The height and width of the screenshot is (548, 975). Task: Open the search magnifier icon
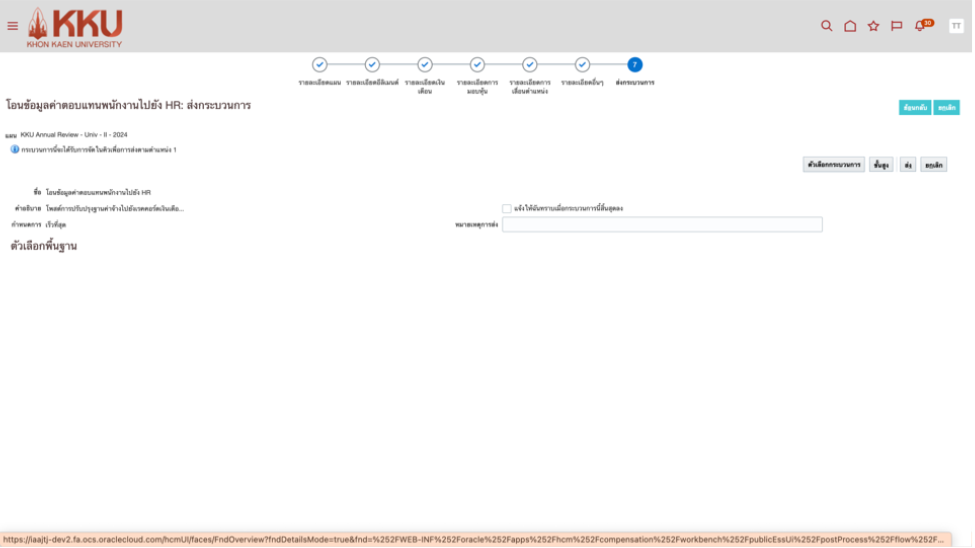point(826,26)
